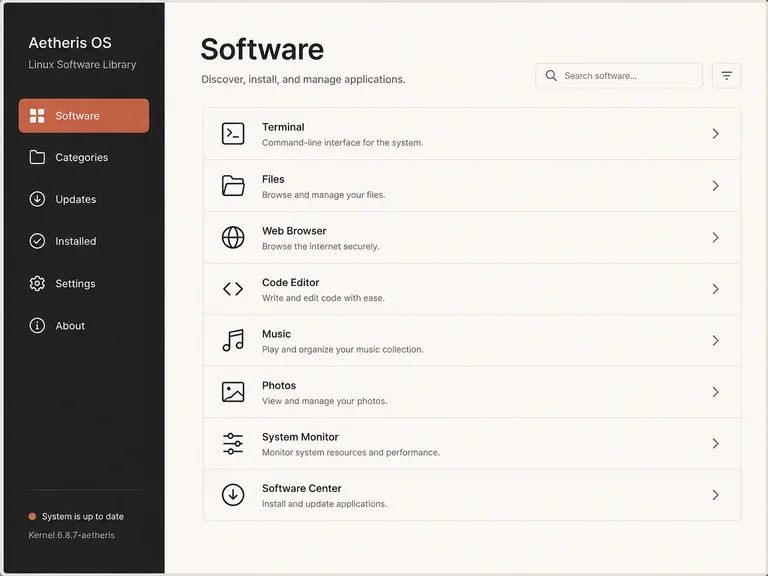This screenshot has width=768, height=576.
Task: Click the Music note icon
Action: click(233, 340)
